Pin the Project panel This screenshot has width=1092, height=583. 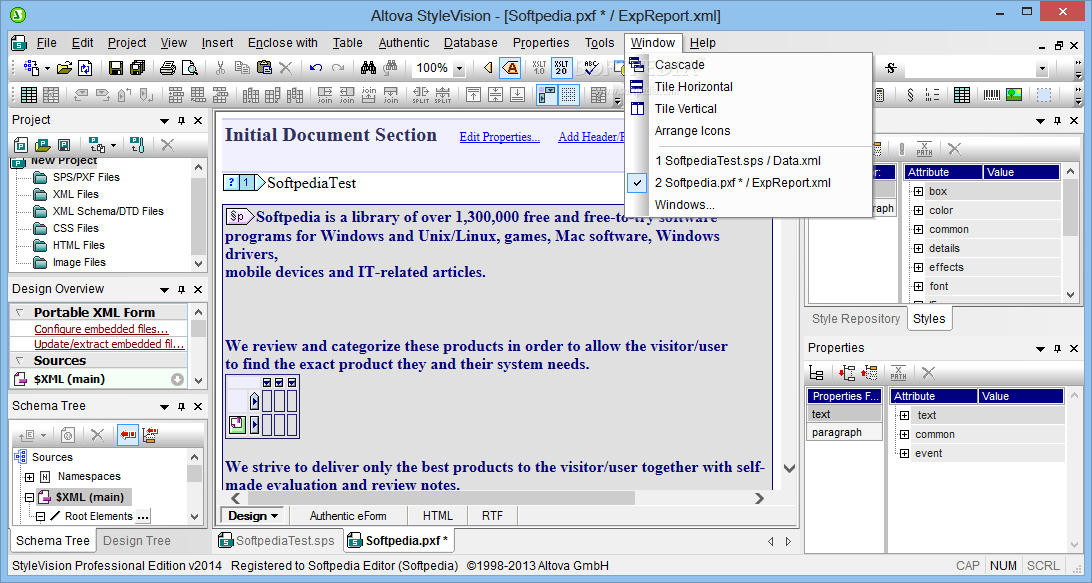(x=181, y=121)
